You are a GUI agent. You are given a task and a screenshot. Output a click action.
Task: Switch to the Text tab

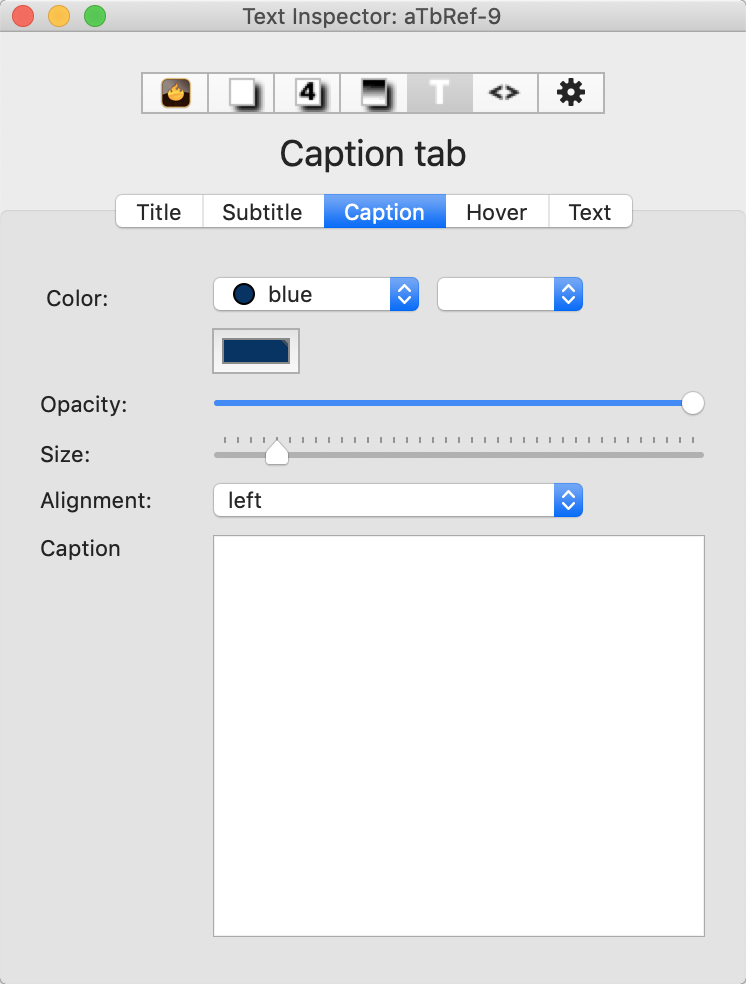589,212
